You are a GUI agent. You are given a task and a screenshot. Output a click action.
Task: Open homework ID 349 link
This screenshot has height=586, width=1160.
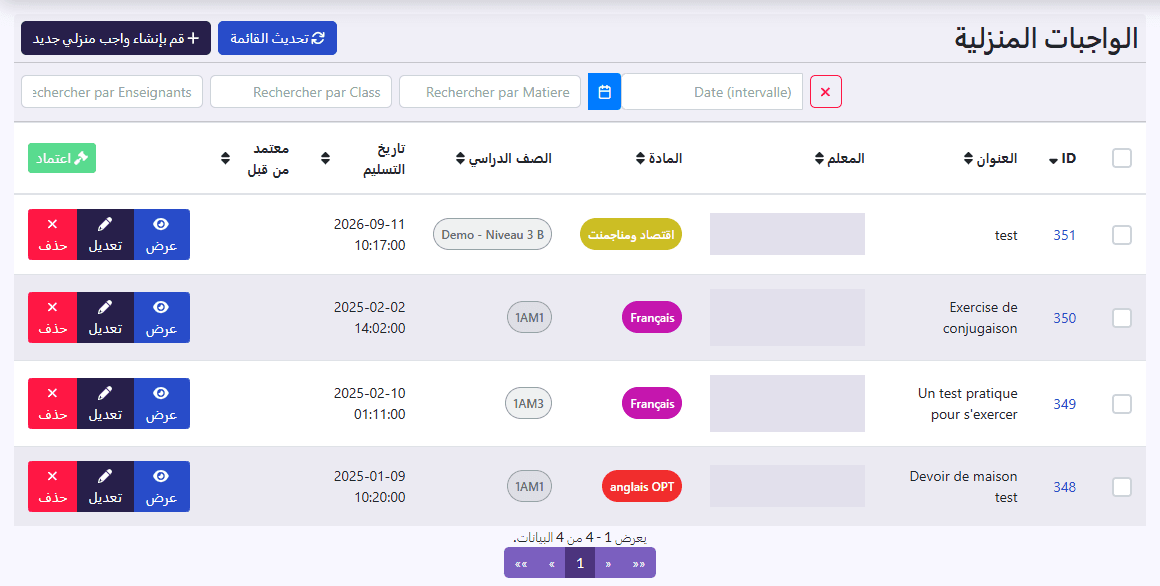[1065, 403]
